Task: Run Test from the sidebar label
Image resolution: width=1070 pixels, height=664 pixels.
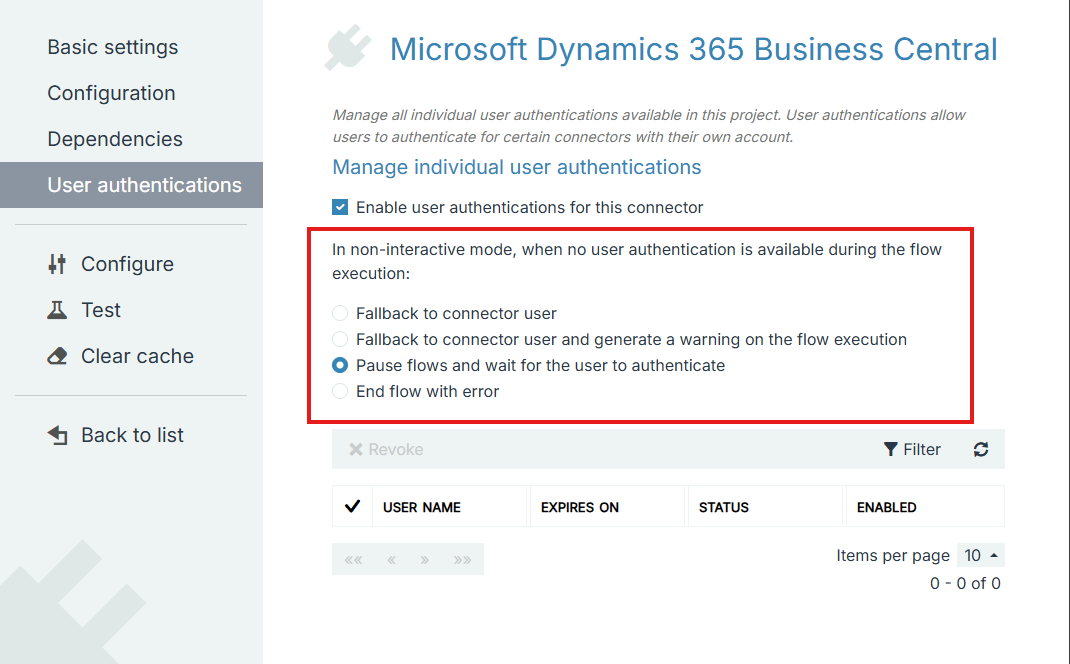Action: 101,310
